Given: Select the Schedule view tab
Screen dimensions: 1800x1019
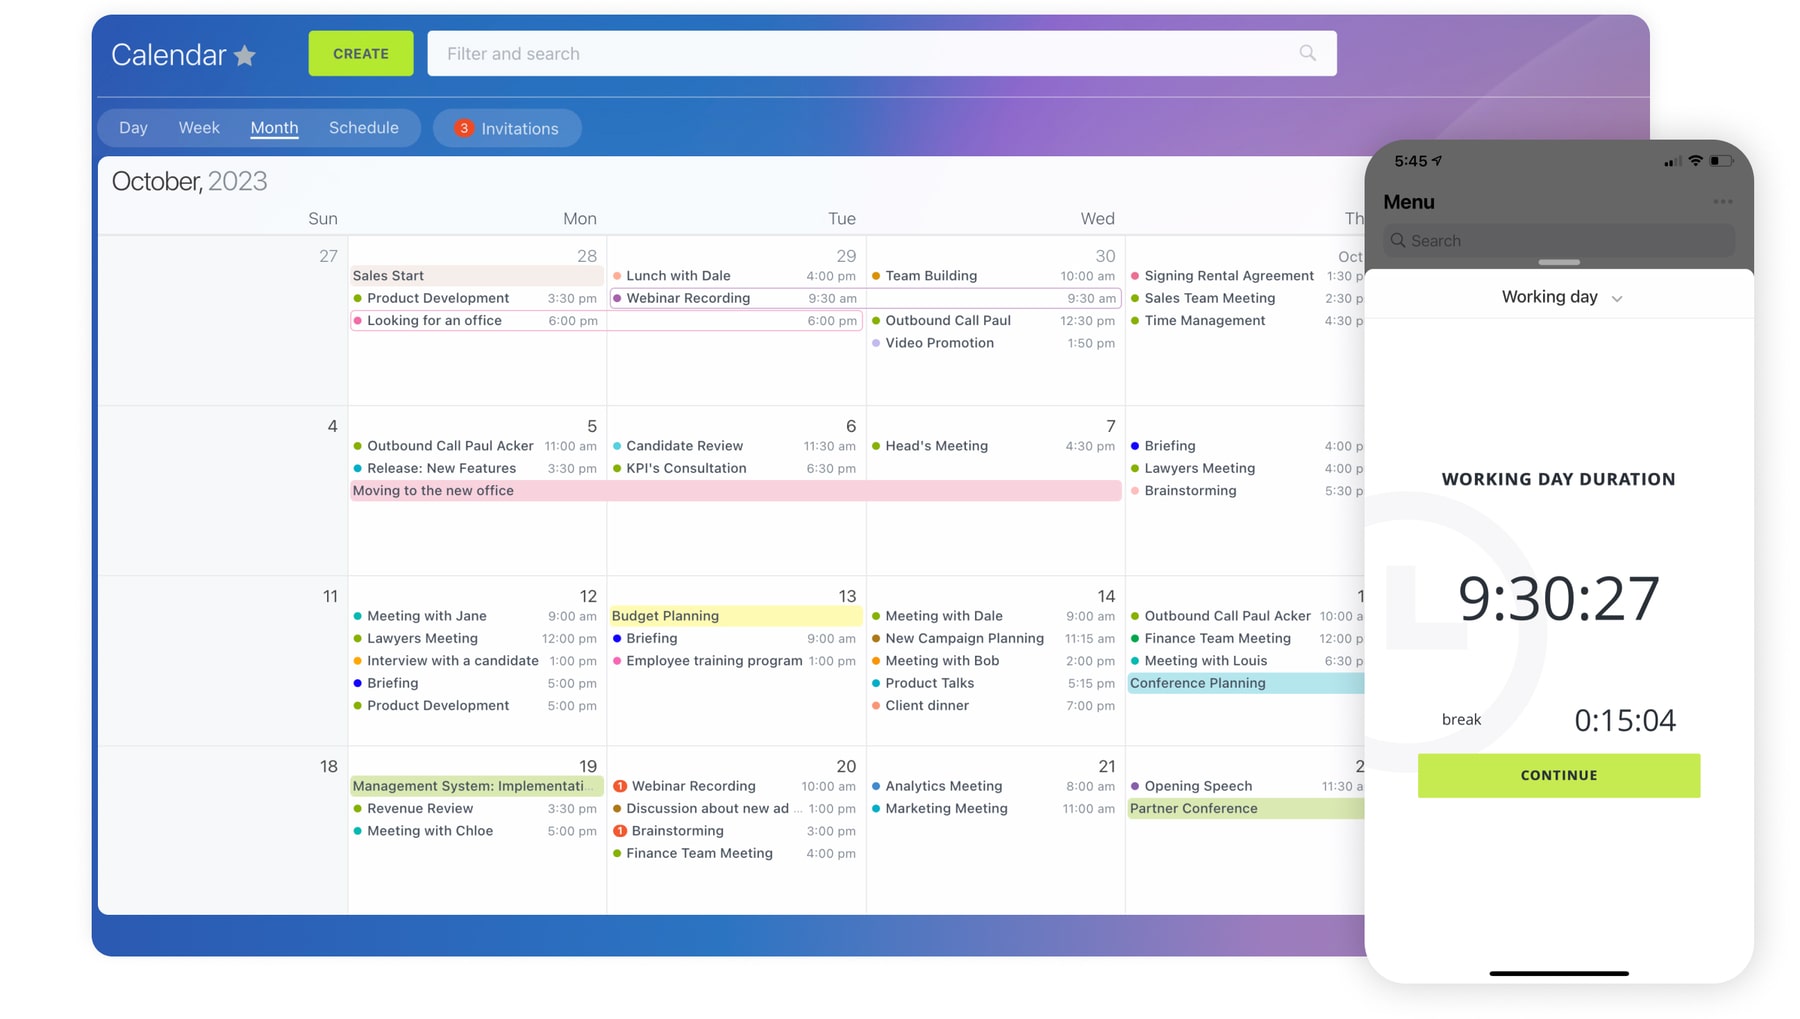Looking at the screenshot, I should click(x=363, y=128).
